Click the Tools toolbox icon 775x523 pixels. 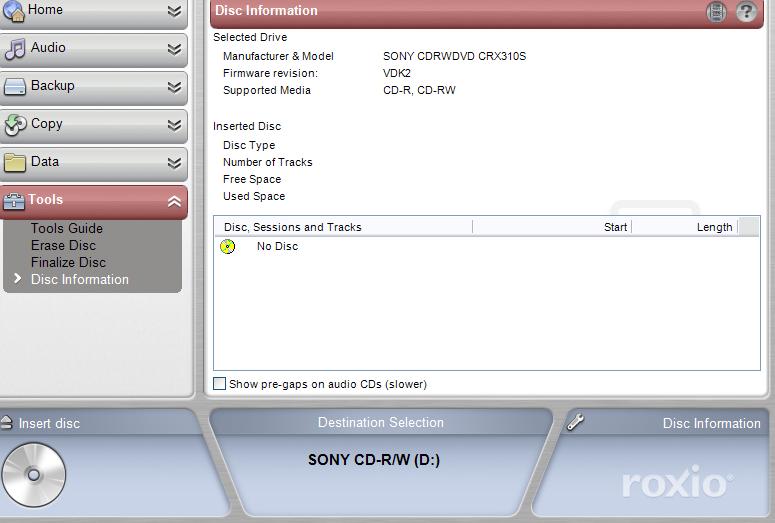14,201
